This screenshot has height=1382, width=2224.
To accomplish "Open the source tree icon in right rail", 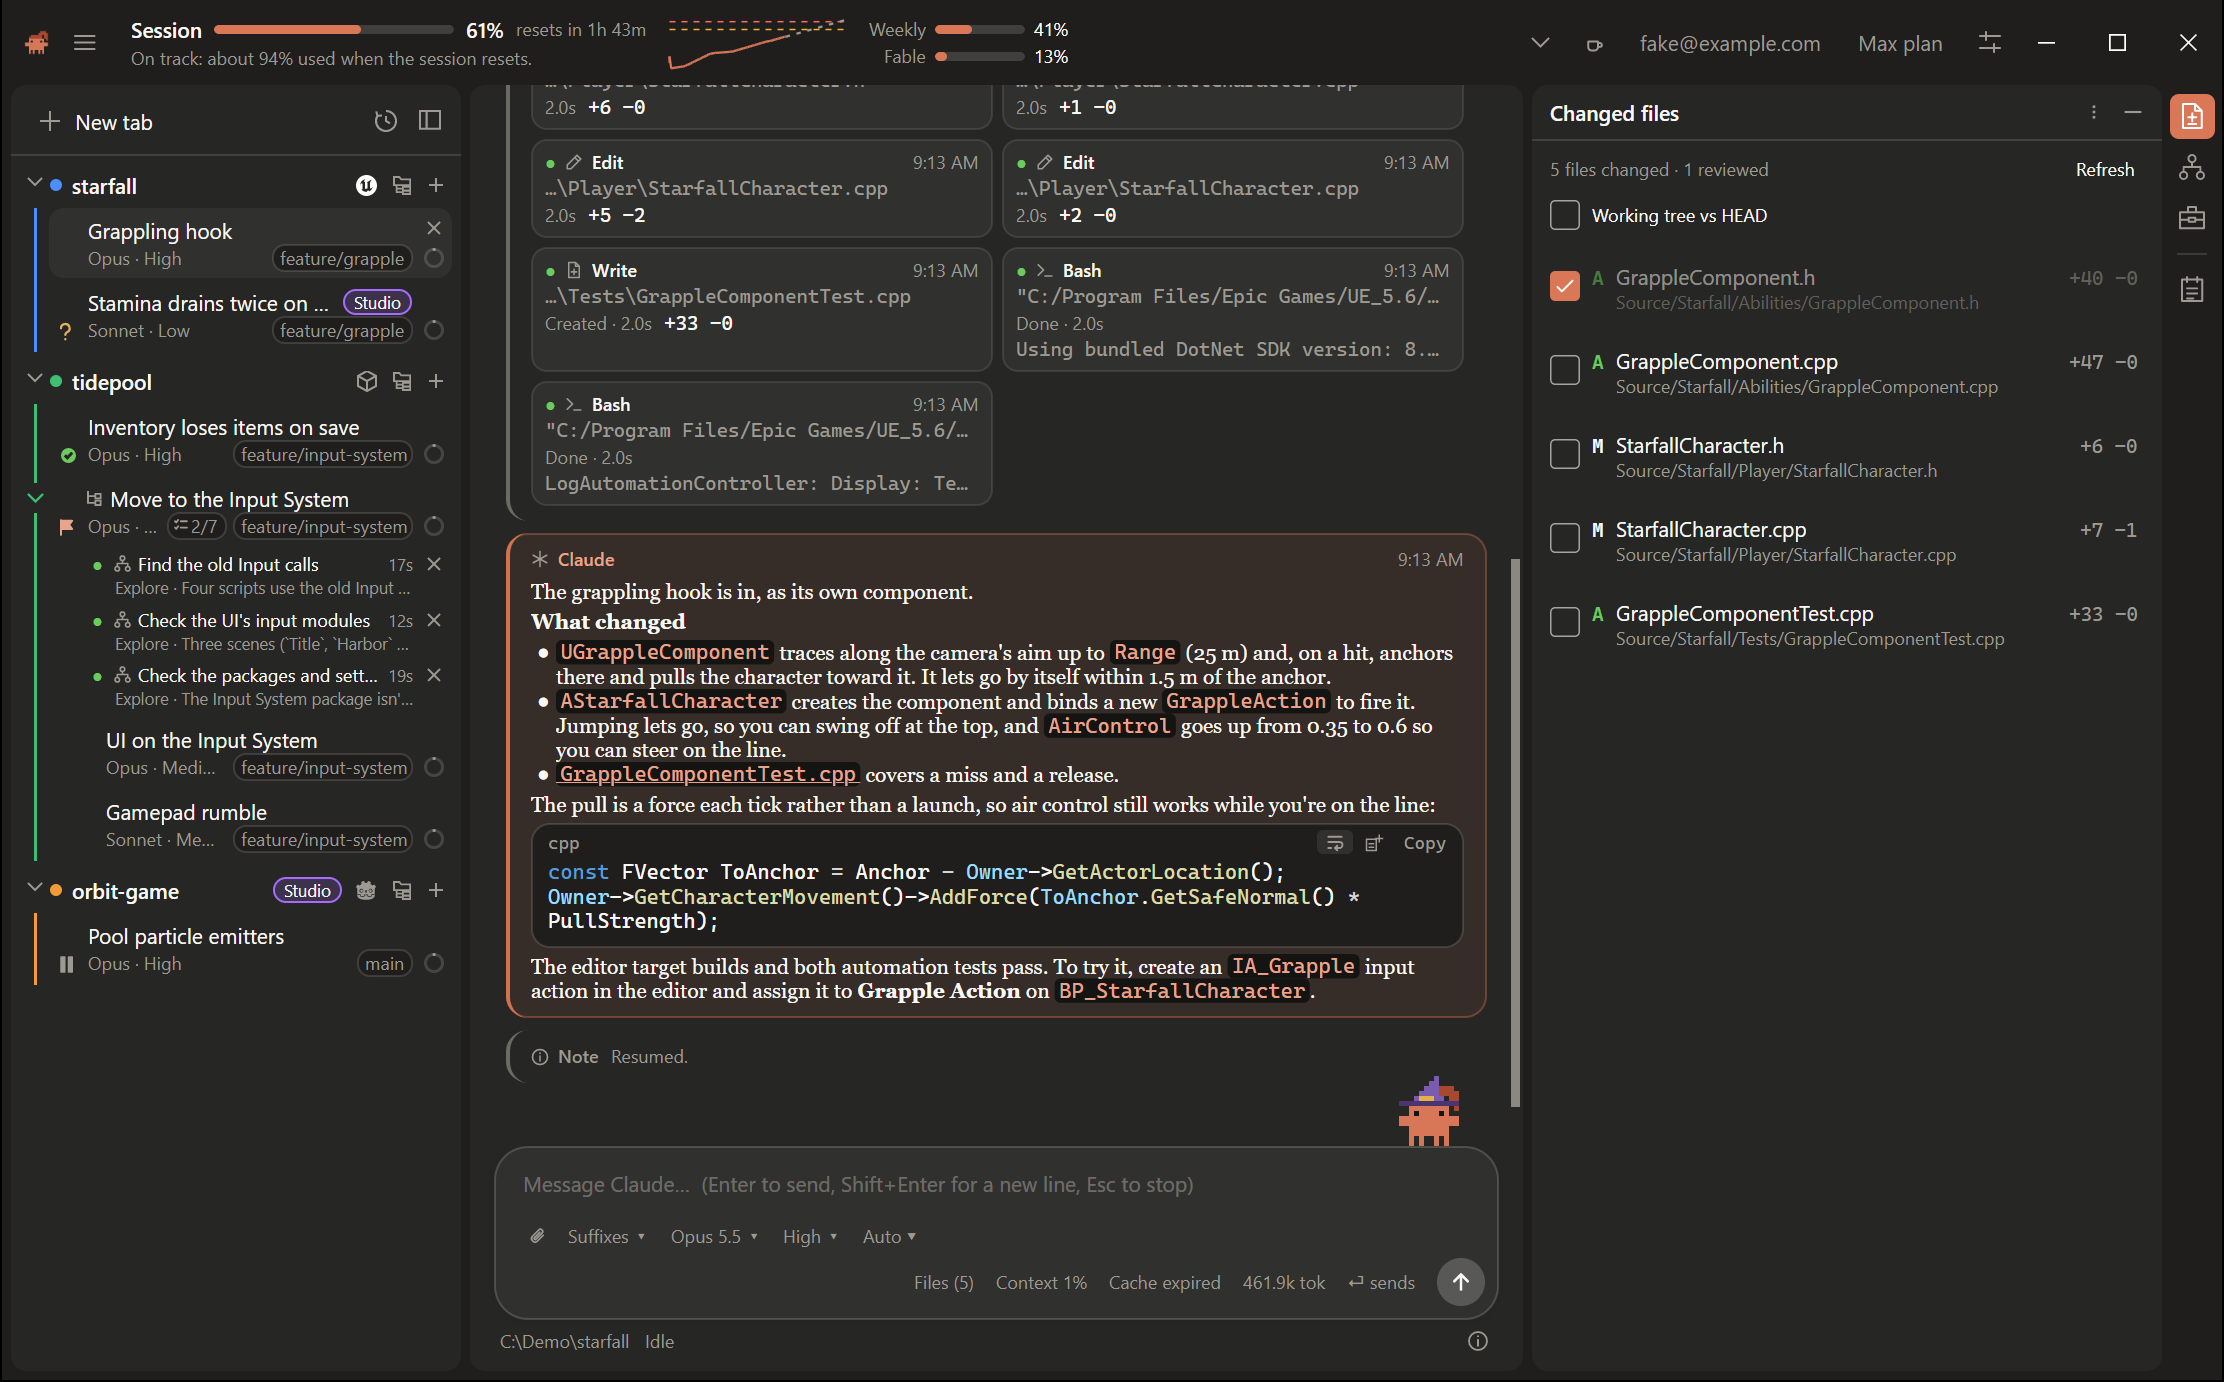I will pos(2191,167).
